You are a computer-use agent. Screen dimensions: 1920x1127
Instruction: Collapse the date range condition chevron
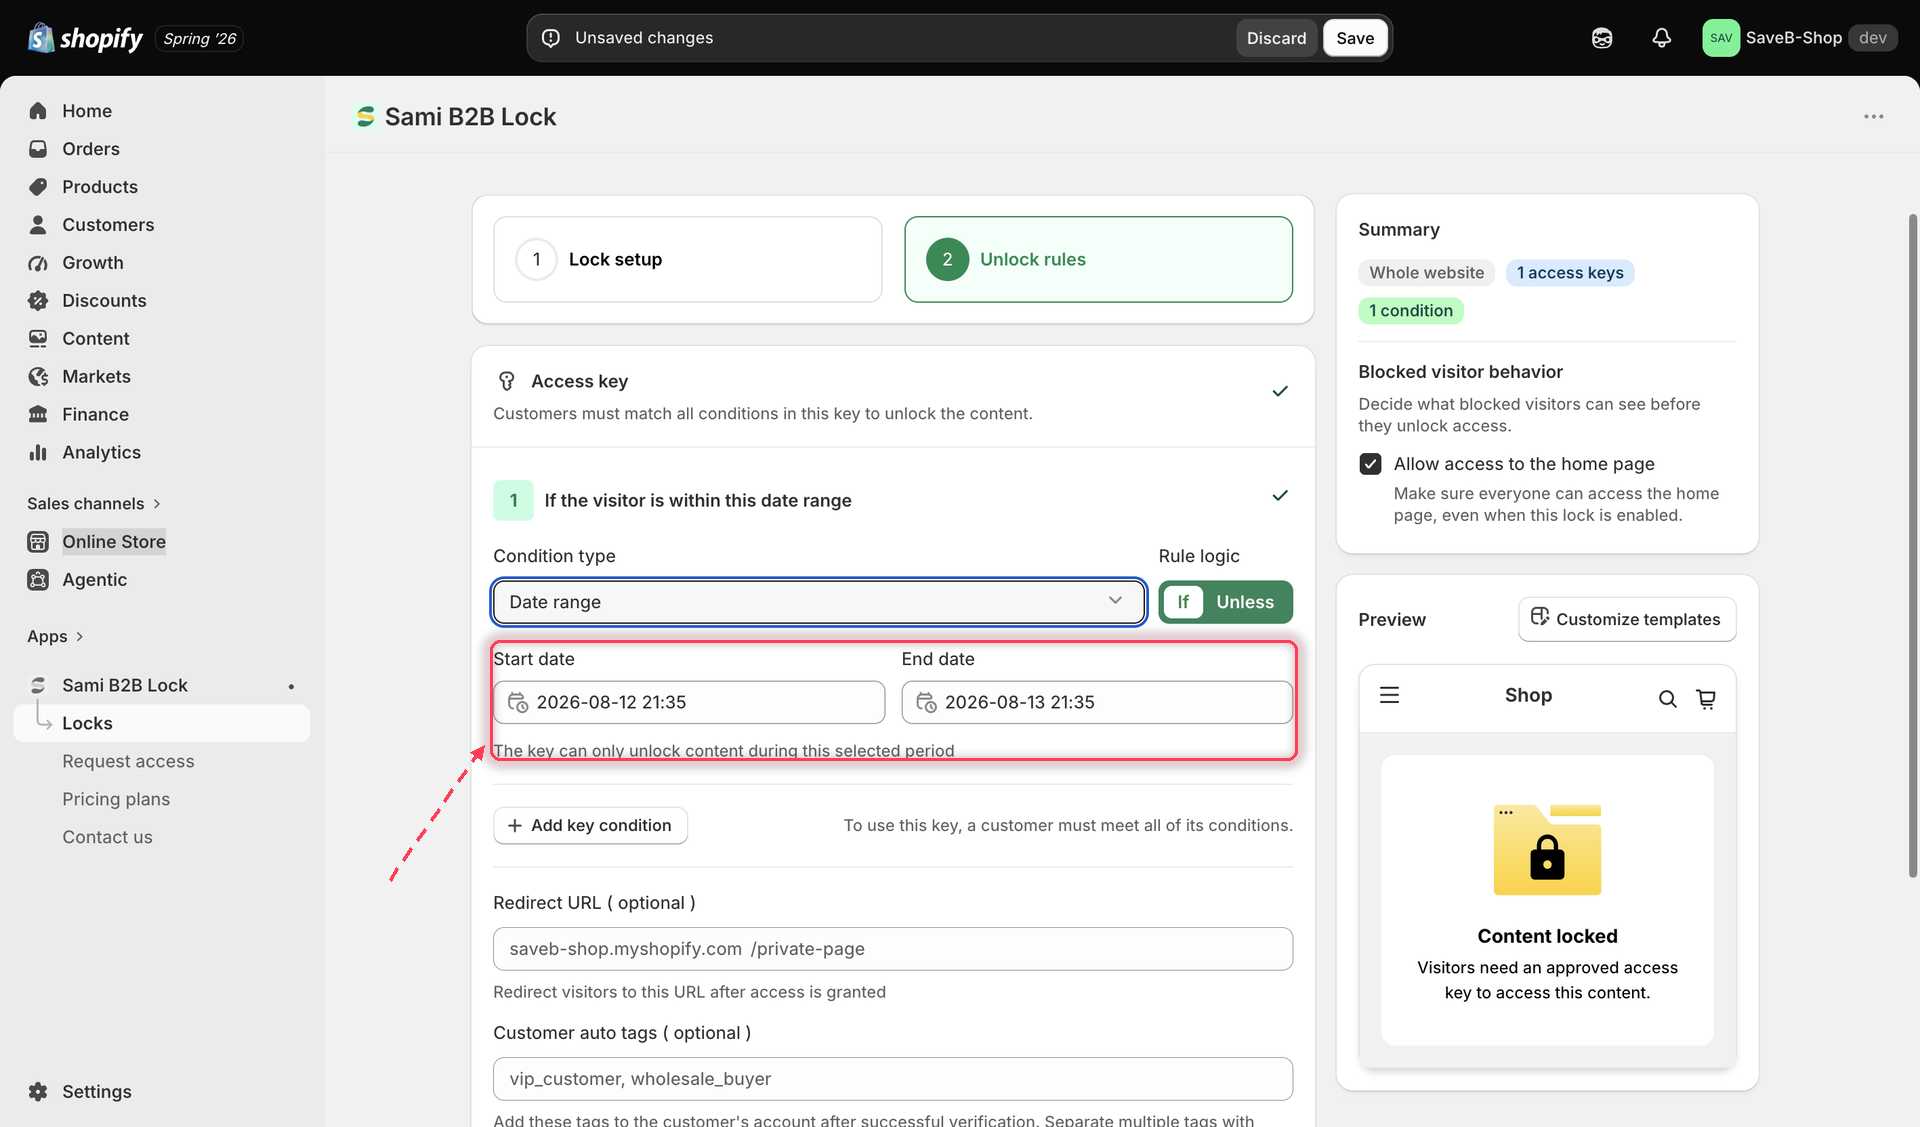point(1279,496)
